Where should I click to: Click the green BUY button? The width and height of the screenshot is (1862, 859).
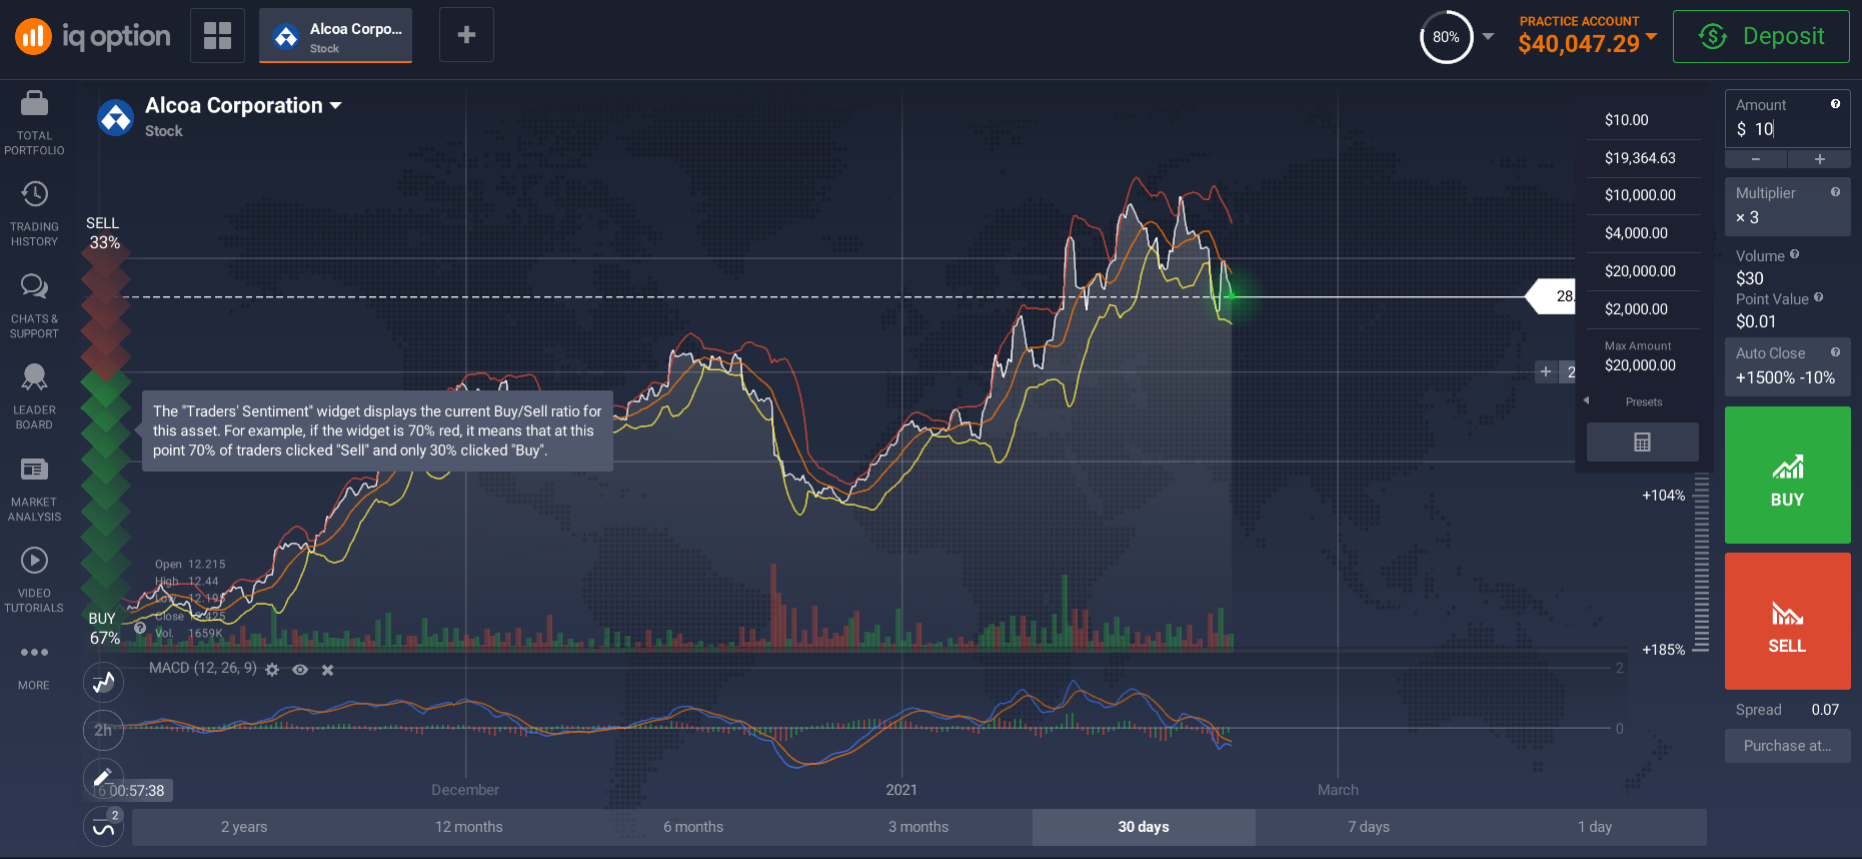pos(1787,475)
